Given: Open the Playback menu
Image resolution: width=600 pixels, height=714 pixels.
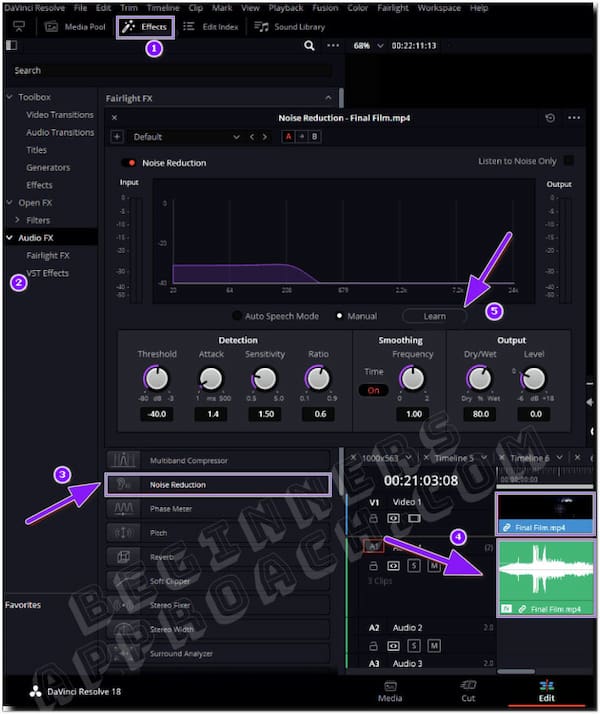Looking at the screenshot, I should coord(286,8).
